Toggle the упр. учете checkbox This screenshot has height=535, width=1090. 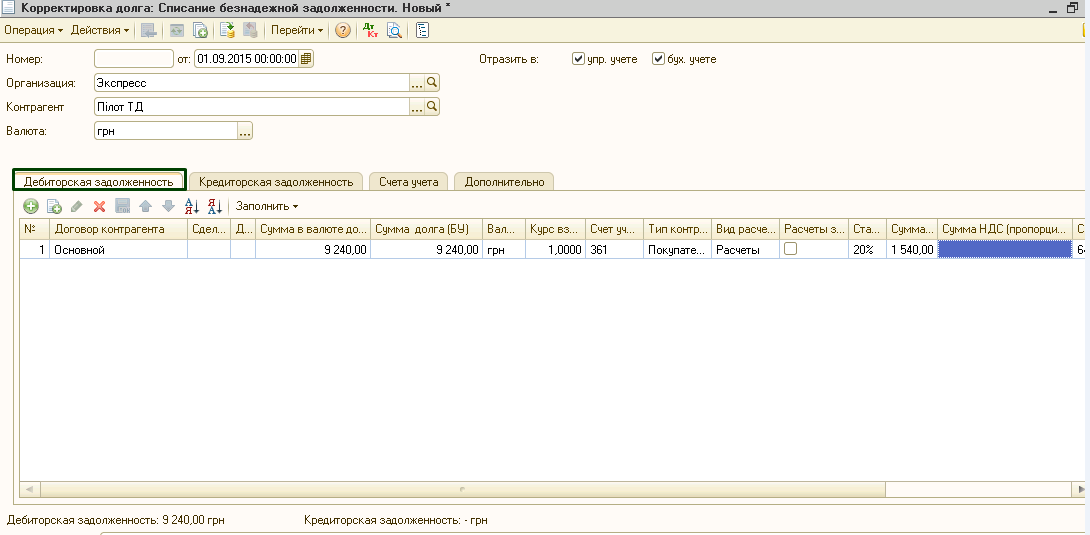pyautogui.click(x=578, y=59)
